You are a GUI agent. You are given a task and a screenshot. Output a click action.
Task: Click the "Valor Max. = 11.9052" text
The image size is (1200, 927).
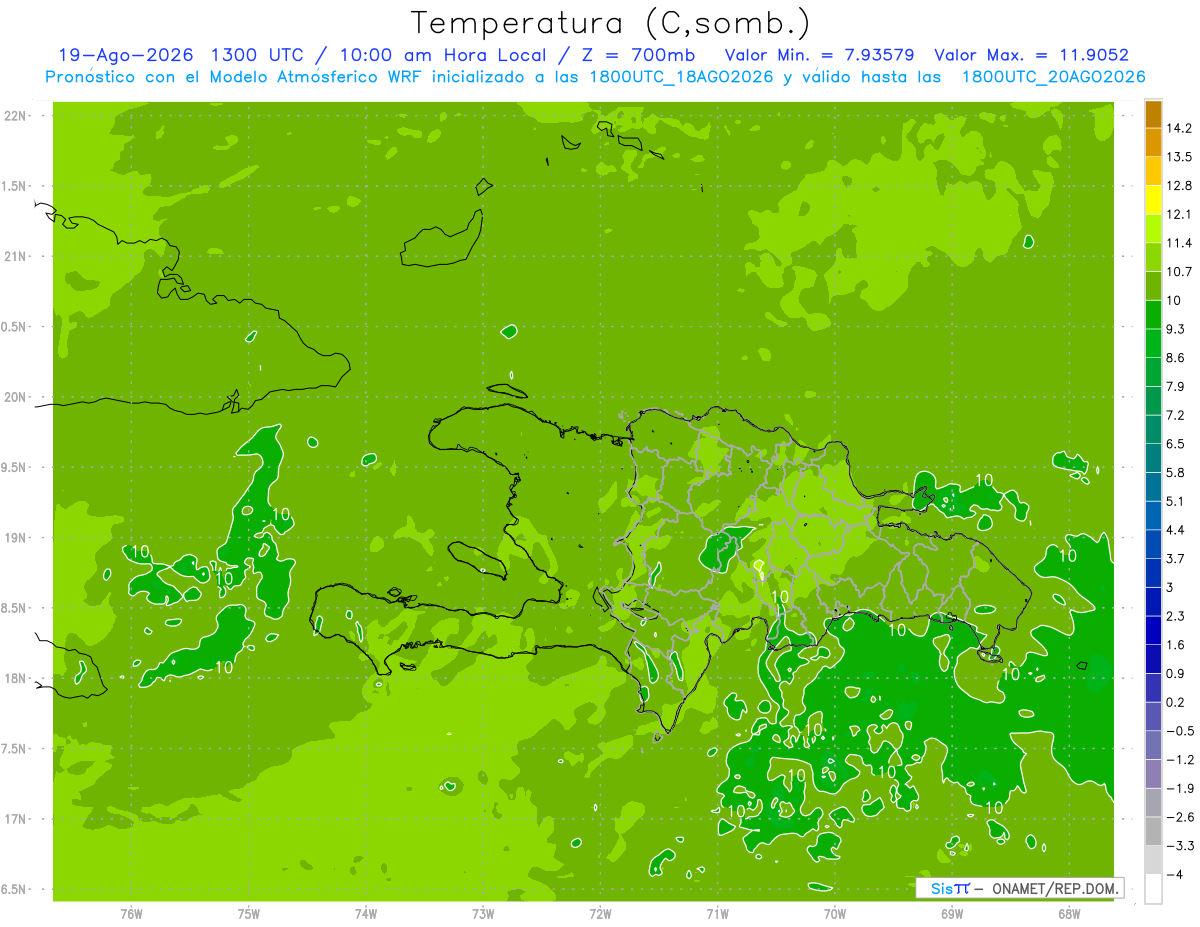(1032, 55)
